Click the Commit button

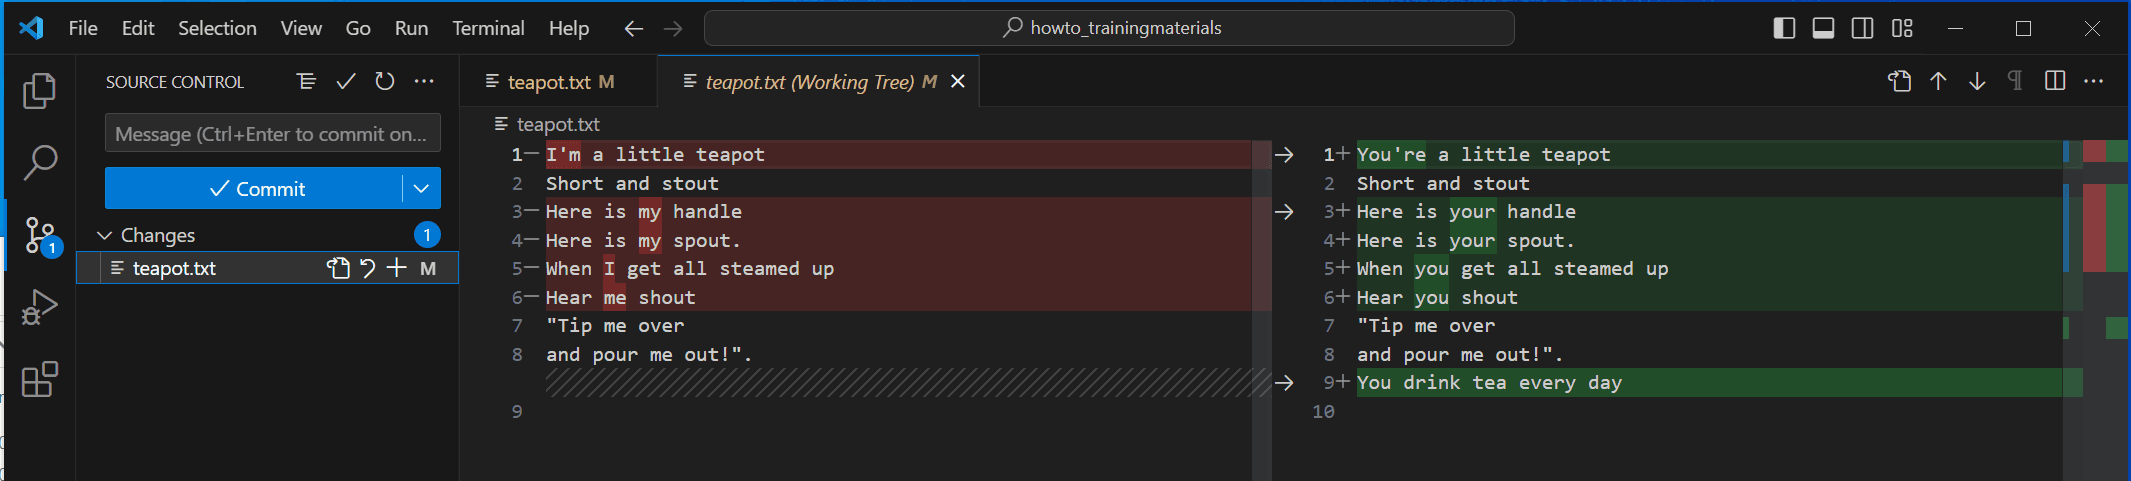[x=255, y=188]
